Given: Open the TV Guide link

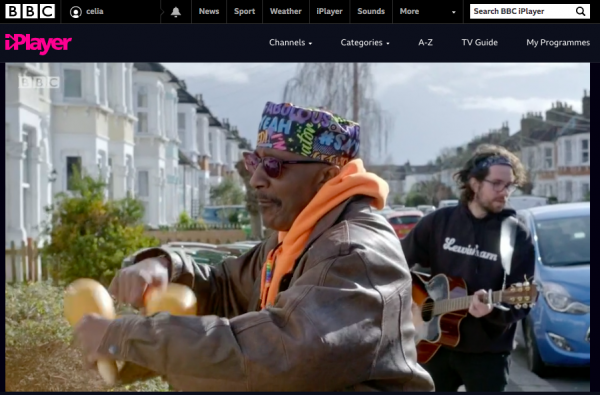Looking at the screenshot, I should (479, 42).
